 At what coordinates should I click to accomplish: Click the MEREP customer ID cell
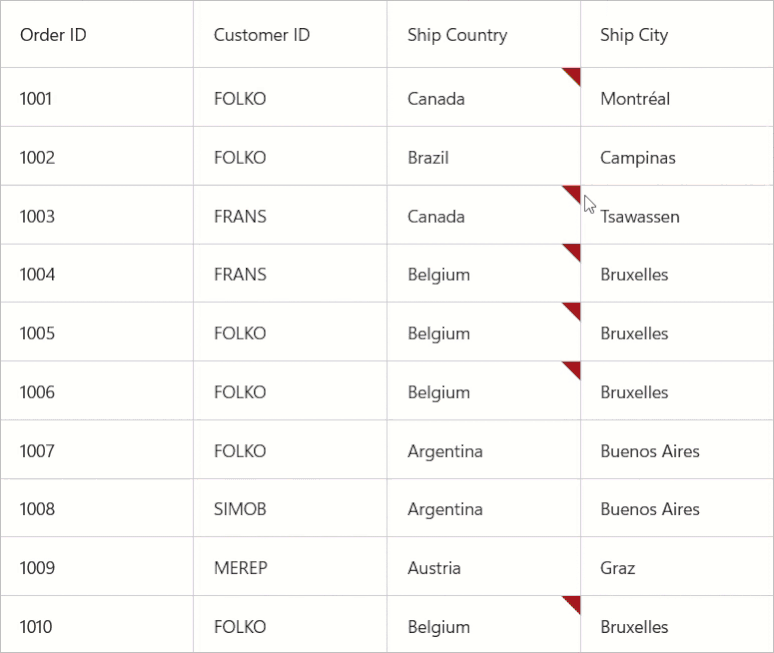click(240, 568)
